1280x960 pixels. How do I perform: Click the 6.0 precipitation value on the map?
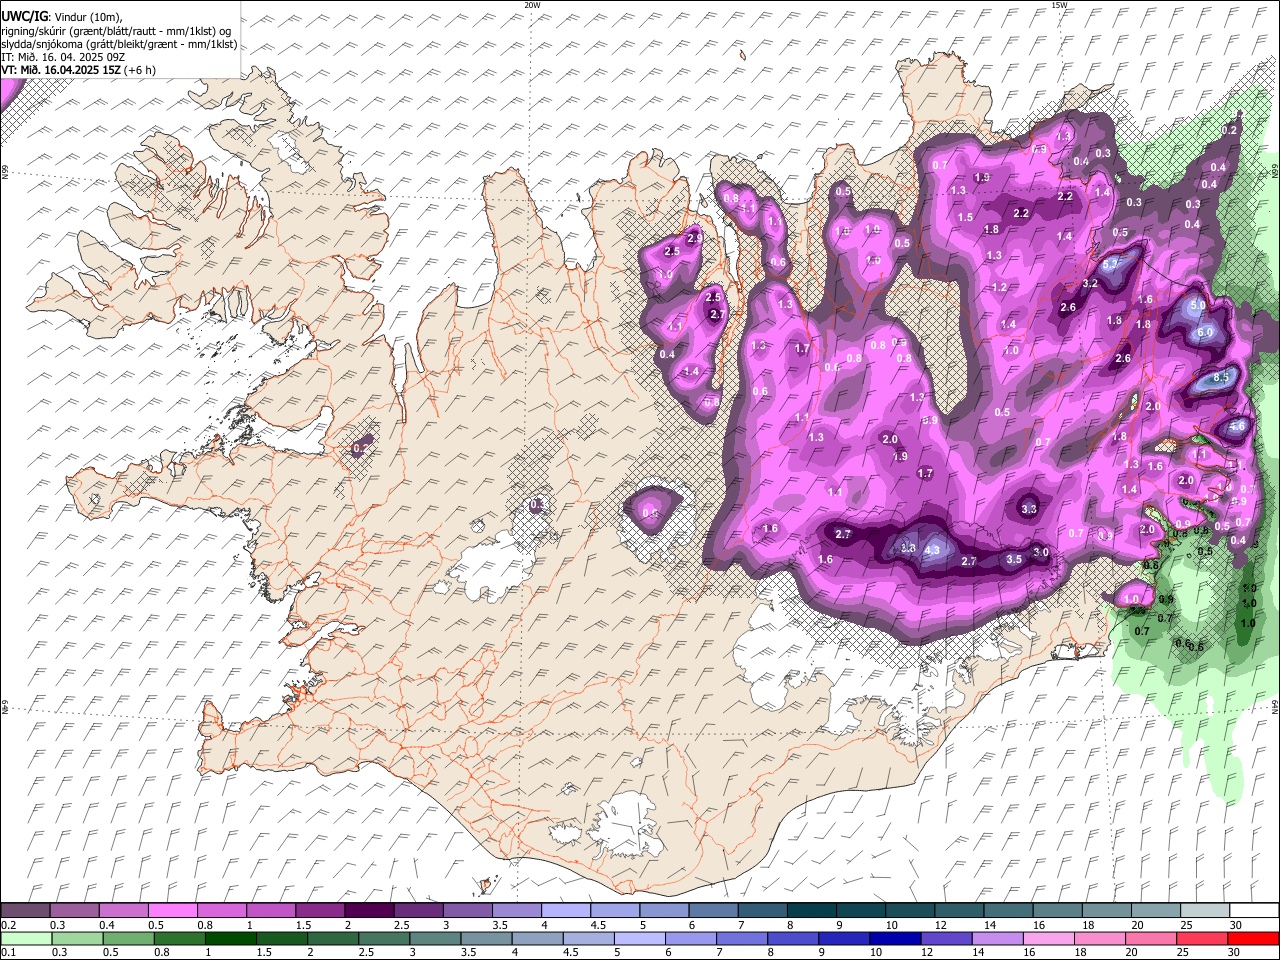(x=1205, y=332)
